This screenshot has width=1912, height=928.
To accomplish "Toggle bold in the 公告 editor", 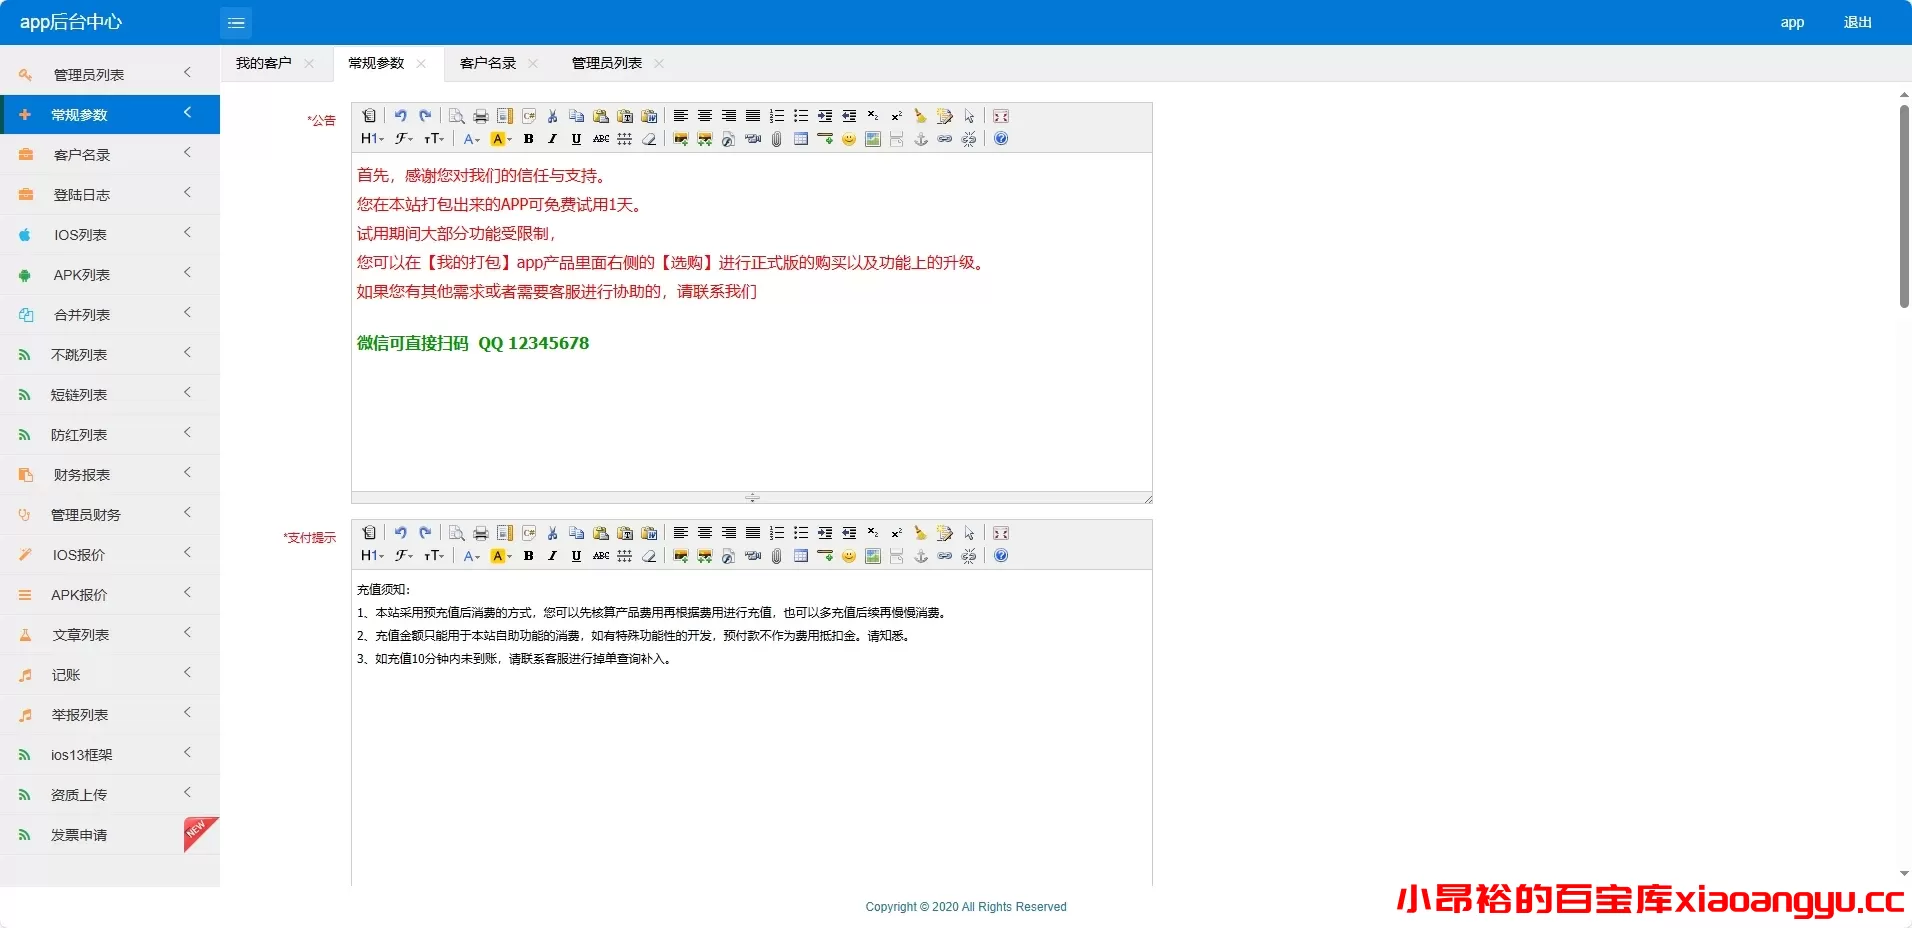I will (x=529, y=139).
